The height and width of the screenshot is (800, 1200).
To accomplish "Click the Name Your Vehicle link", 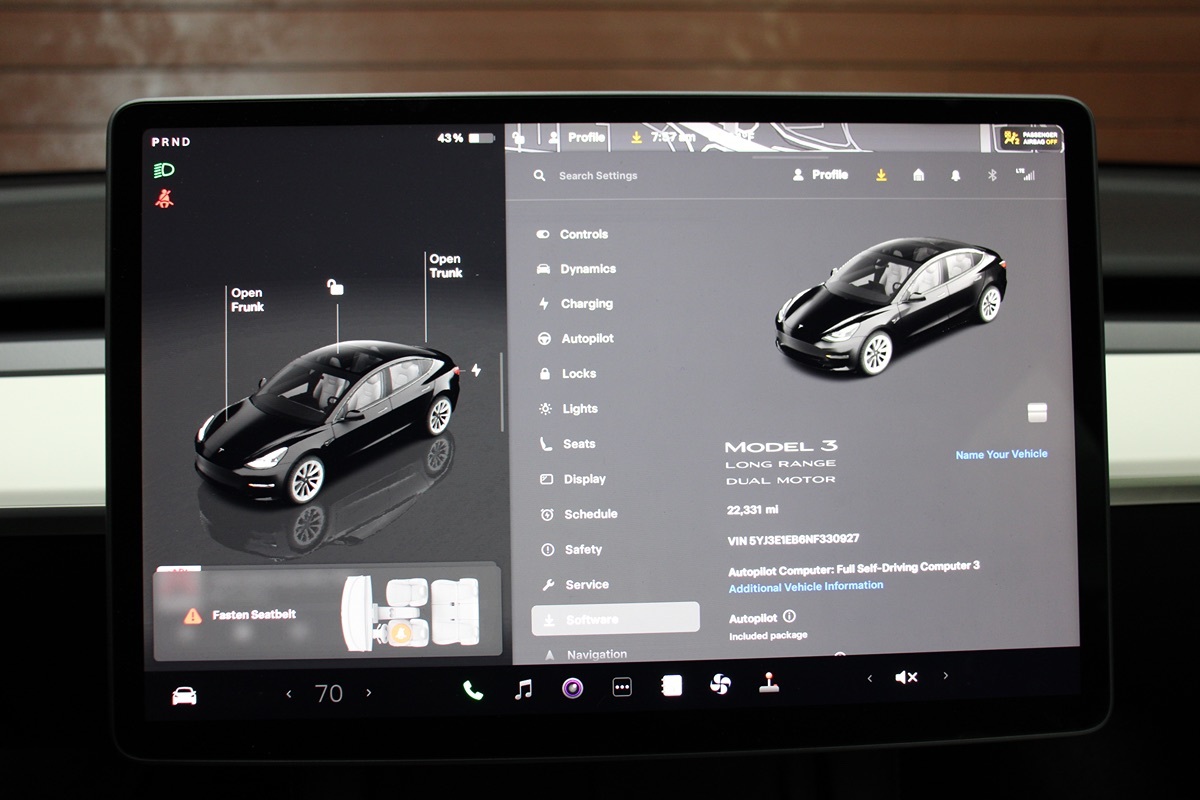I will point(1001,454).
